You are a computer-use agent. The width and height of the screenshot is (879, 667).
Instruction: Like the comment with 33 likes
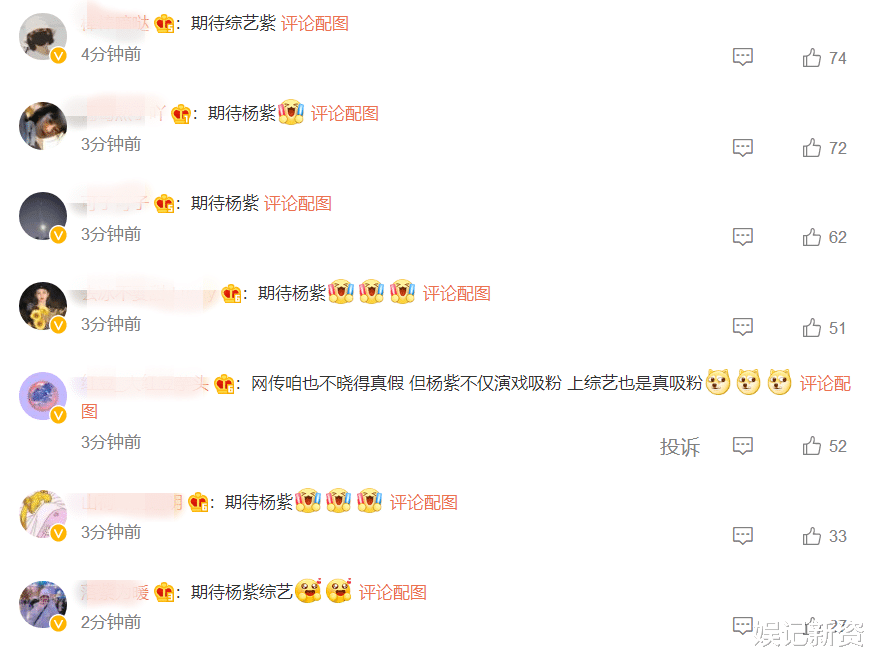pyautogui.click(x=811, y=536)
